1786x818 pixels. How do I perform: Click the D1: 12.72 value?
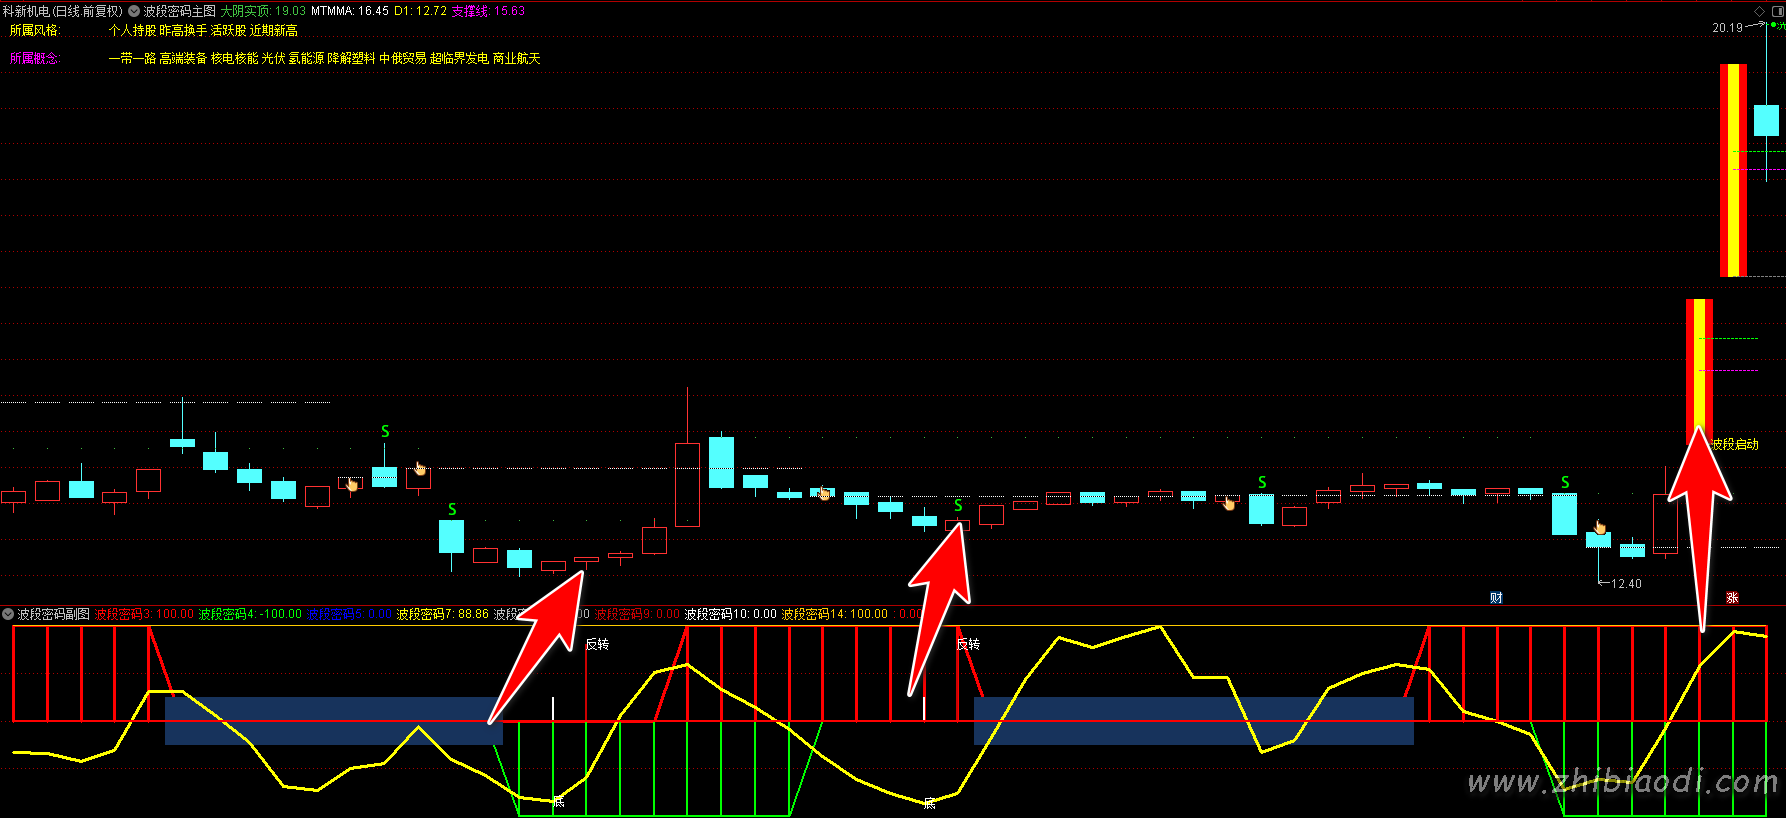[x=420, y=11]
